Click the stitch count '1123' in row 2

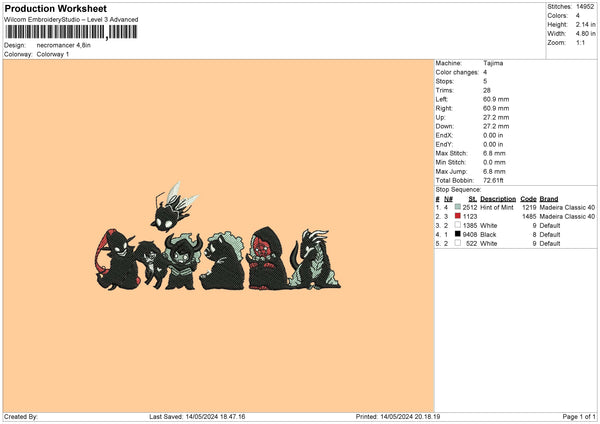coord(470,217)
